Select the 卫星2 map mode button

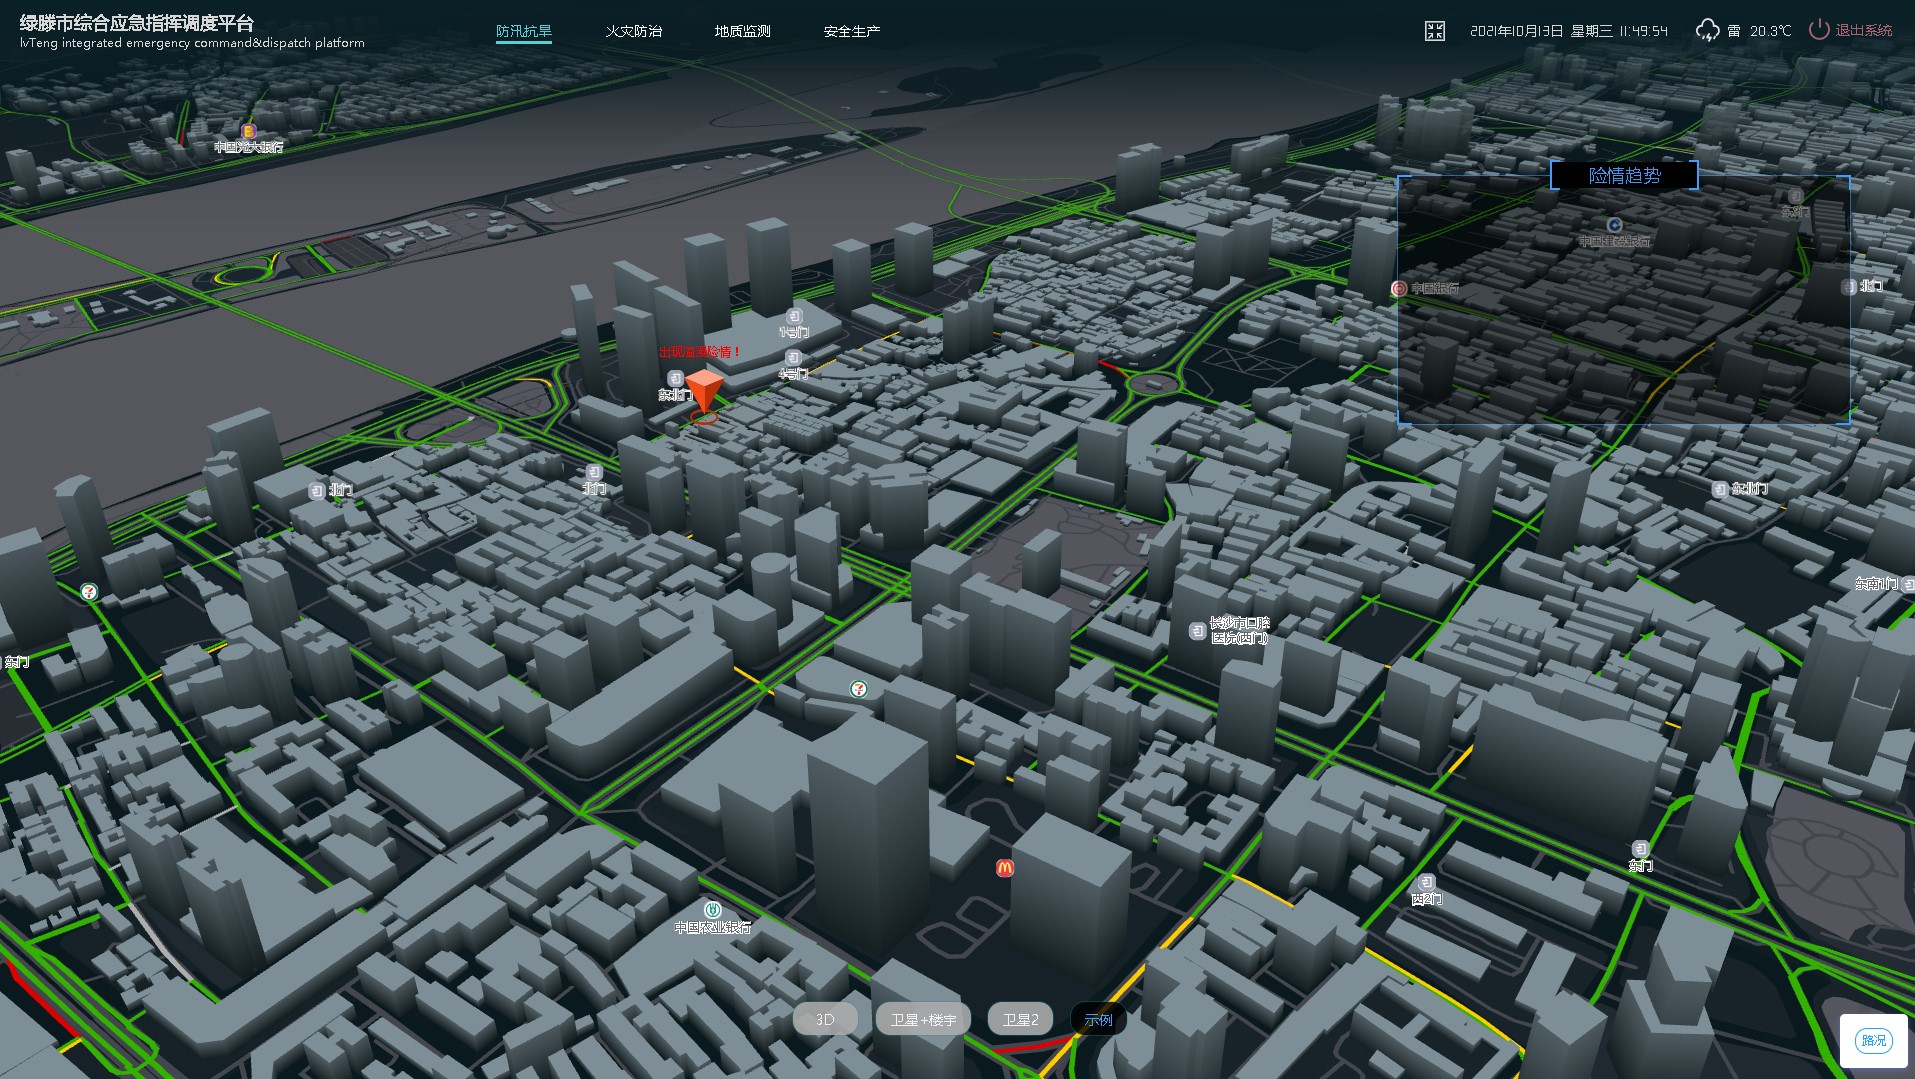coord(1021,1019)
